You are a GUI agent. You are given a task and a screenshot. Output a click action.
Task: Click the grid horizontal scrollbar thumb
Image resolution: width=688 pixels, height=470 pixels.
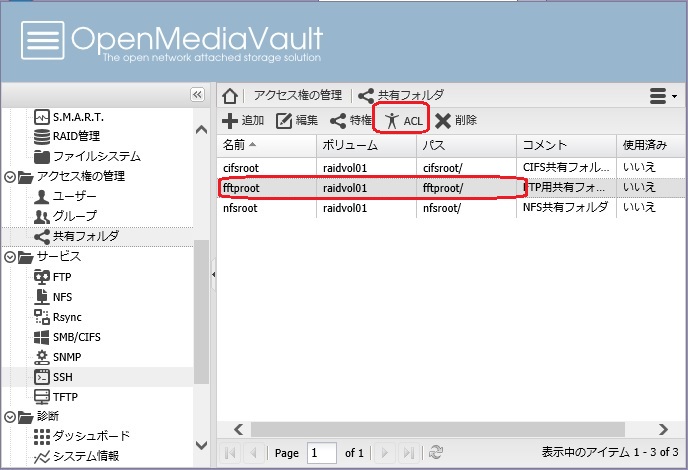pyautogui.click(x=437, y=430)
